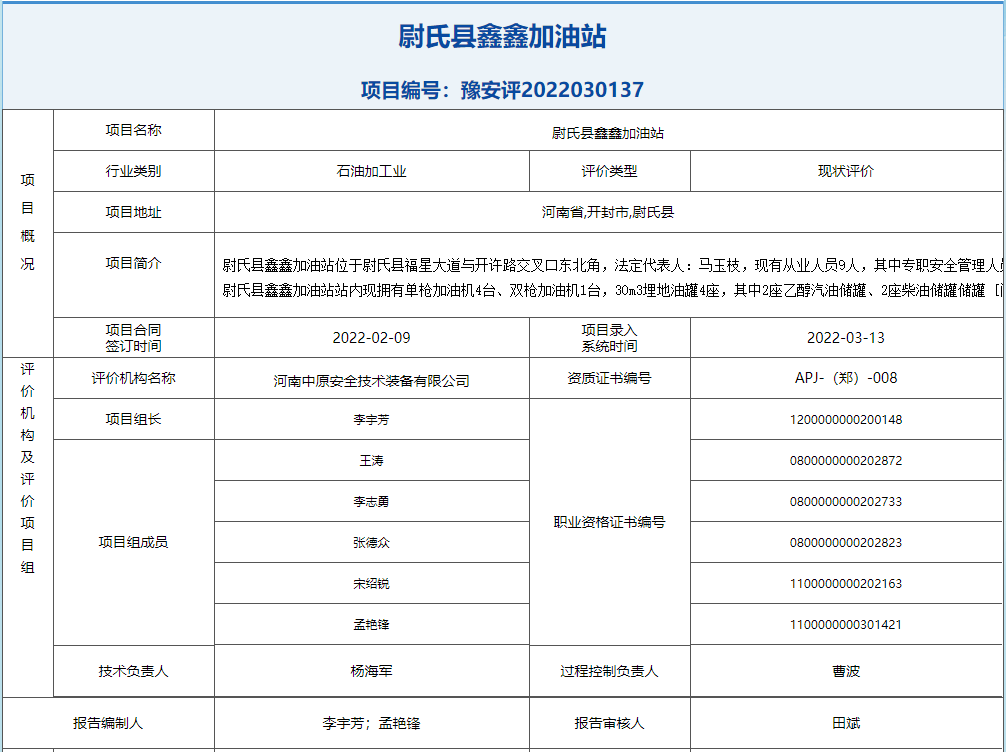Image resolution: width=1006 pixels, height=752 pixels.
Task: Select address 河南省,开封市,尉氏县
Action: tap(608, 212)
